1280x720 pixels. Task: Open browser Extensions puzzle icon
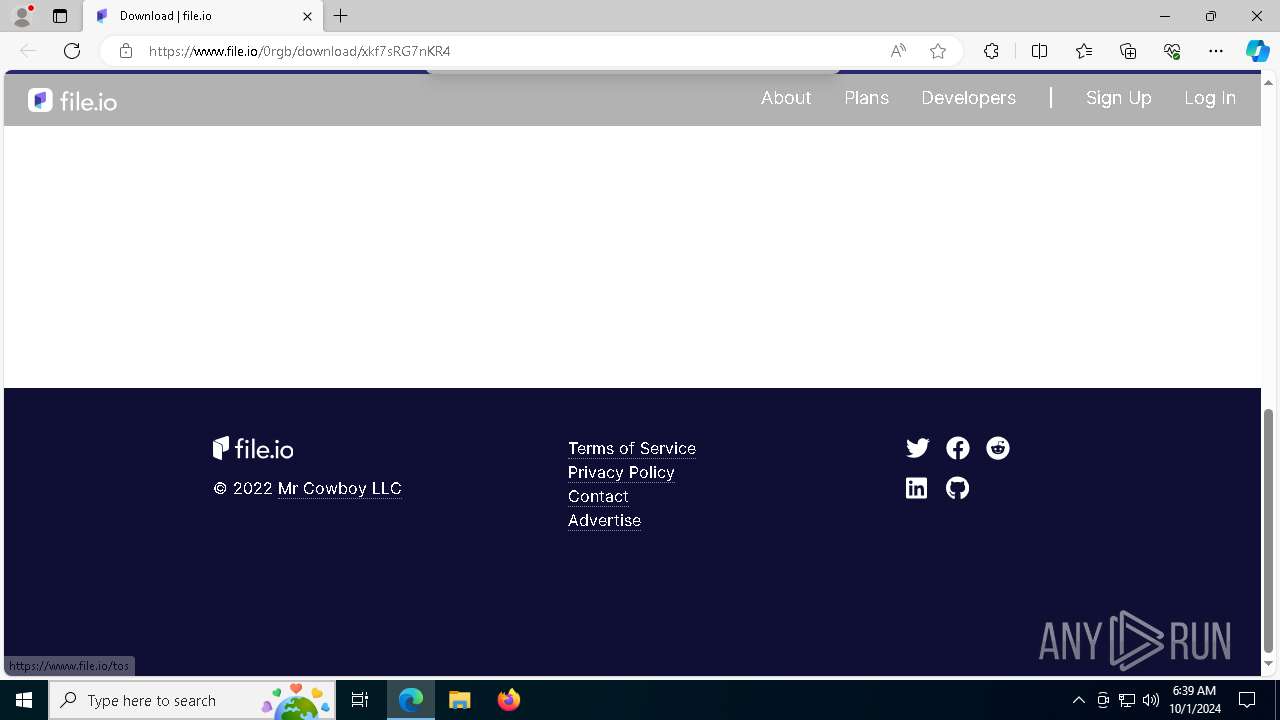[x=991, y=51]
